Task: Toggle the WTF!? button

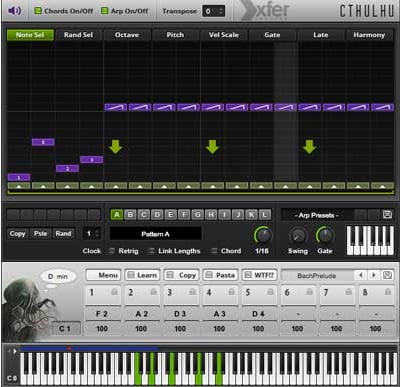Action: 260,275
